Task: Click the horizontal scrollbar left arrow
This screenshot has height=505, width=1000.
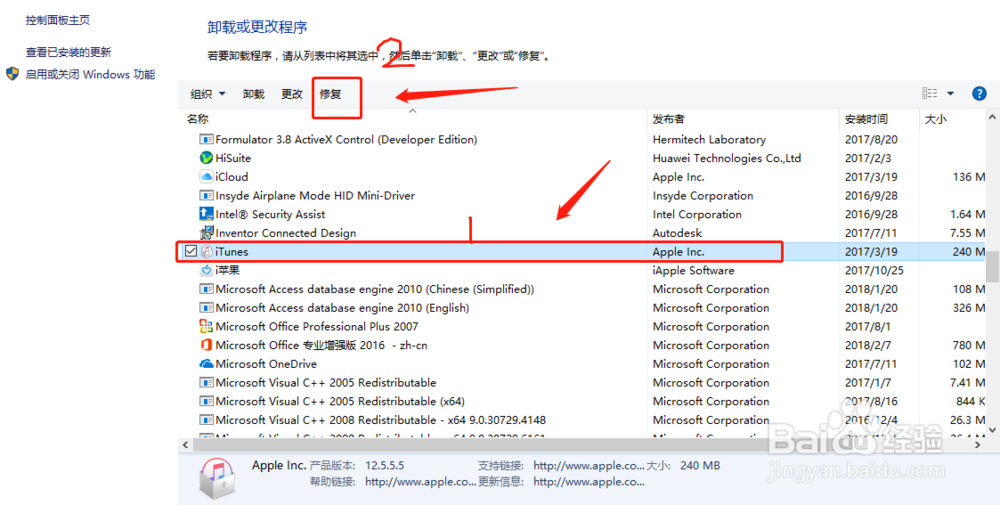Action: coord(186,445)
